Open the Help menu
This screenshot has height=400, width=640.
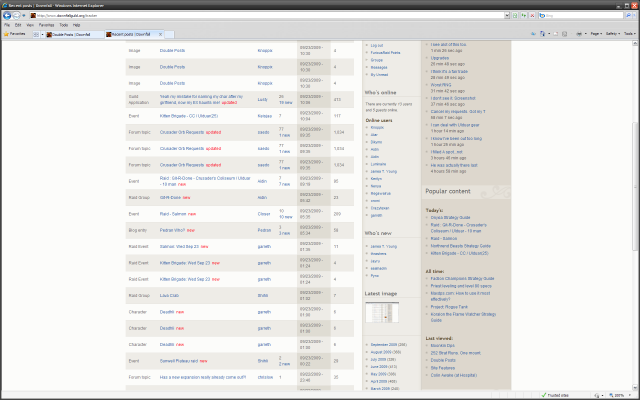tap(76, 25)
